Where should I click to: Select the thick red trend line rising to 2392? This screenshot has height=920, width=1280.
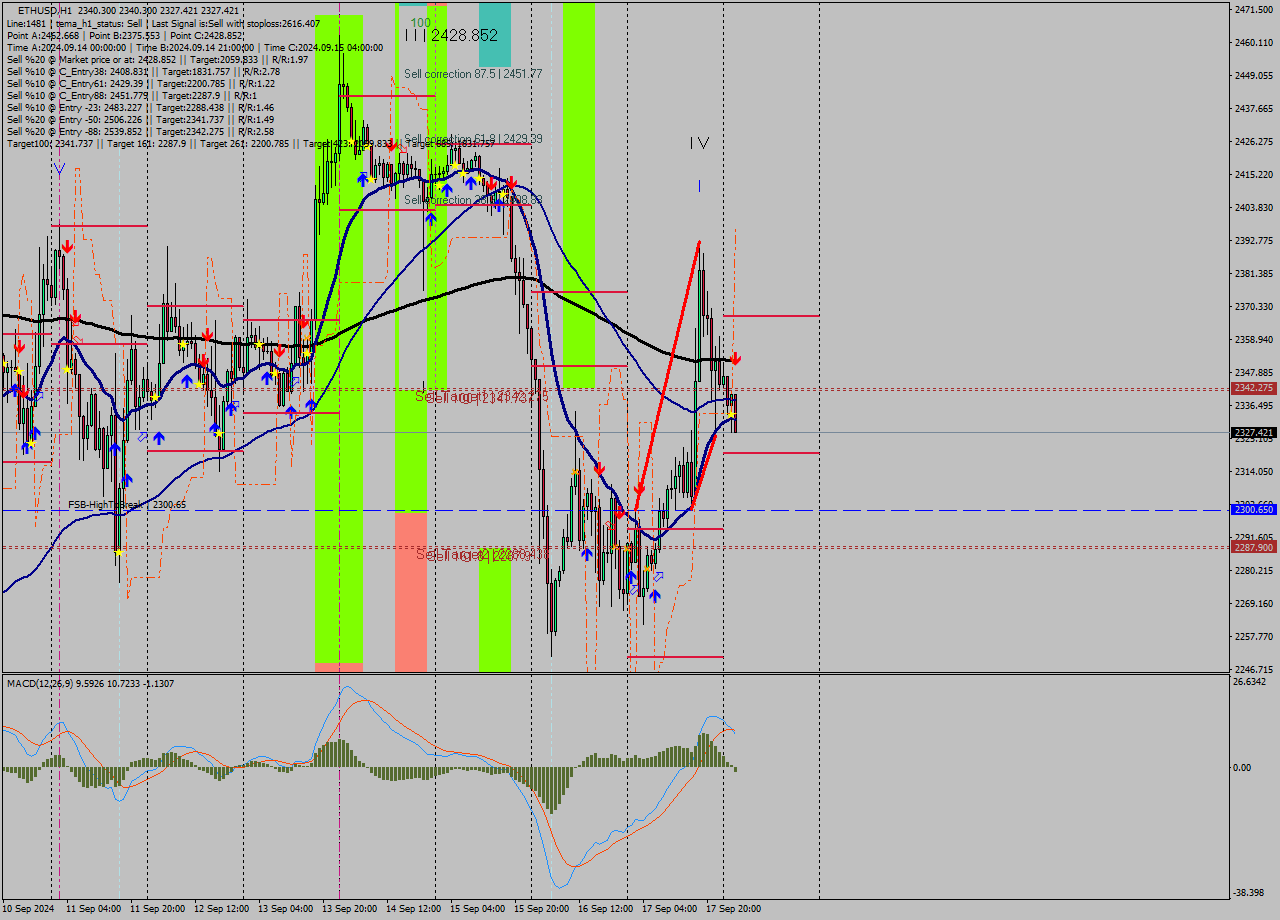668,377
